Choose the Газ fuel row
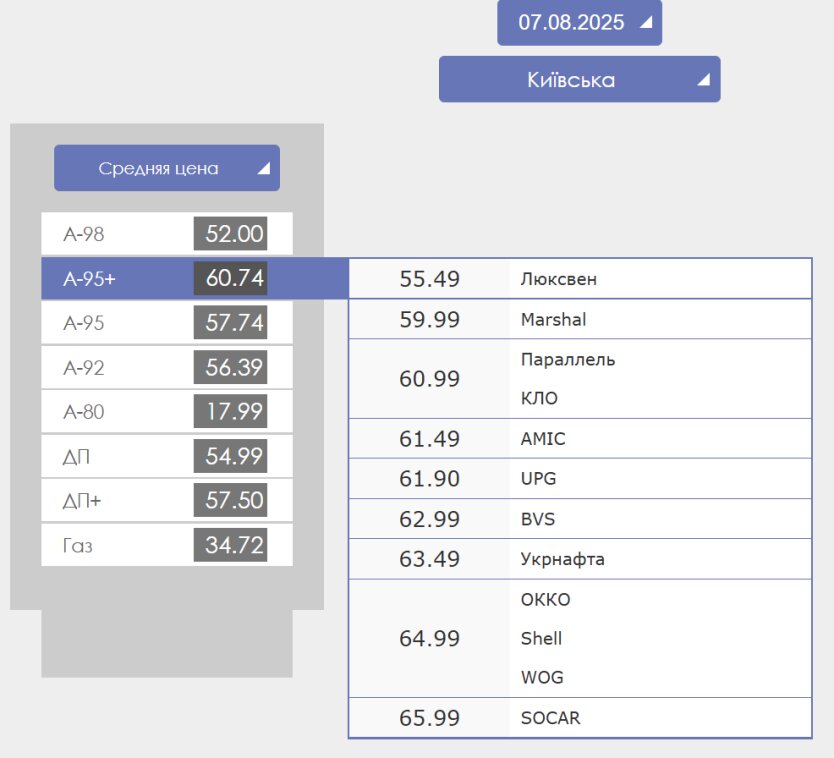Viewport: 834px width, 758px height. point(167,545)
